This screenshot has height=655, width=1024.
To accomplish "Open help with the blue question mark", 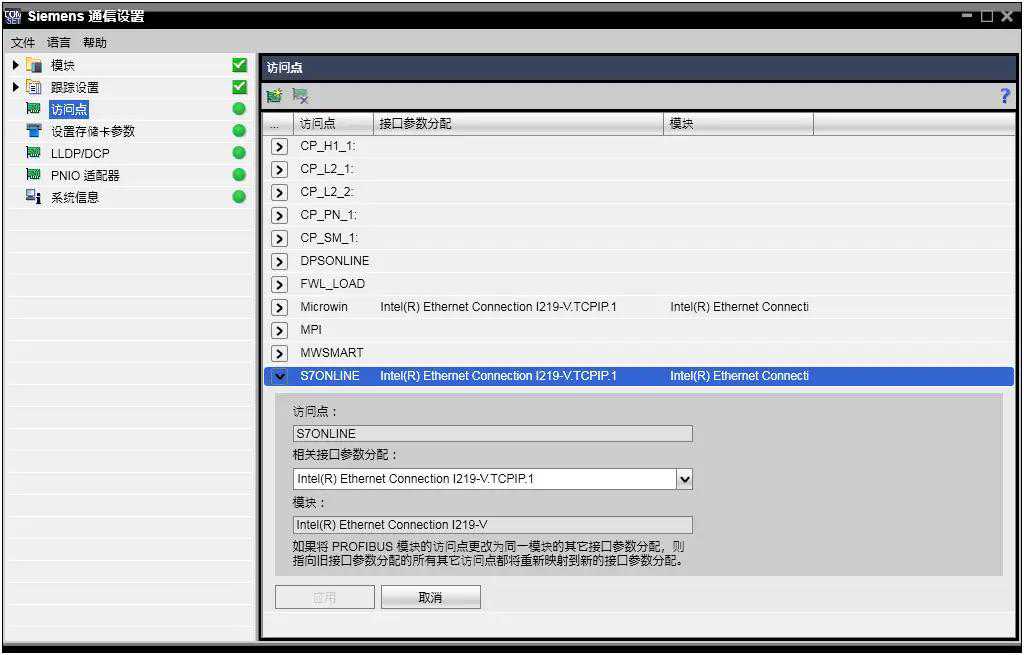I will (x=1005, y=96).
